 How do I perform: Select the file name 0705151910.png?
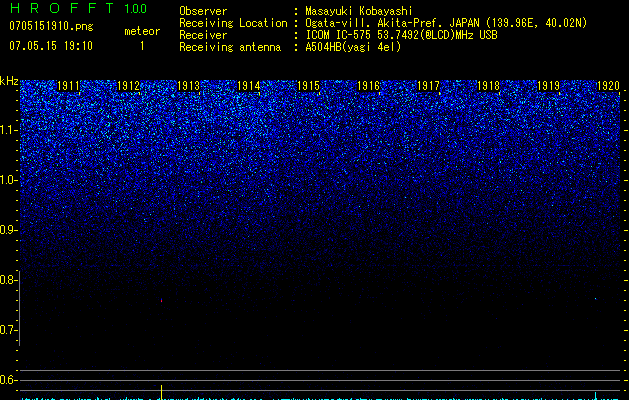[51, 27]
